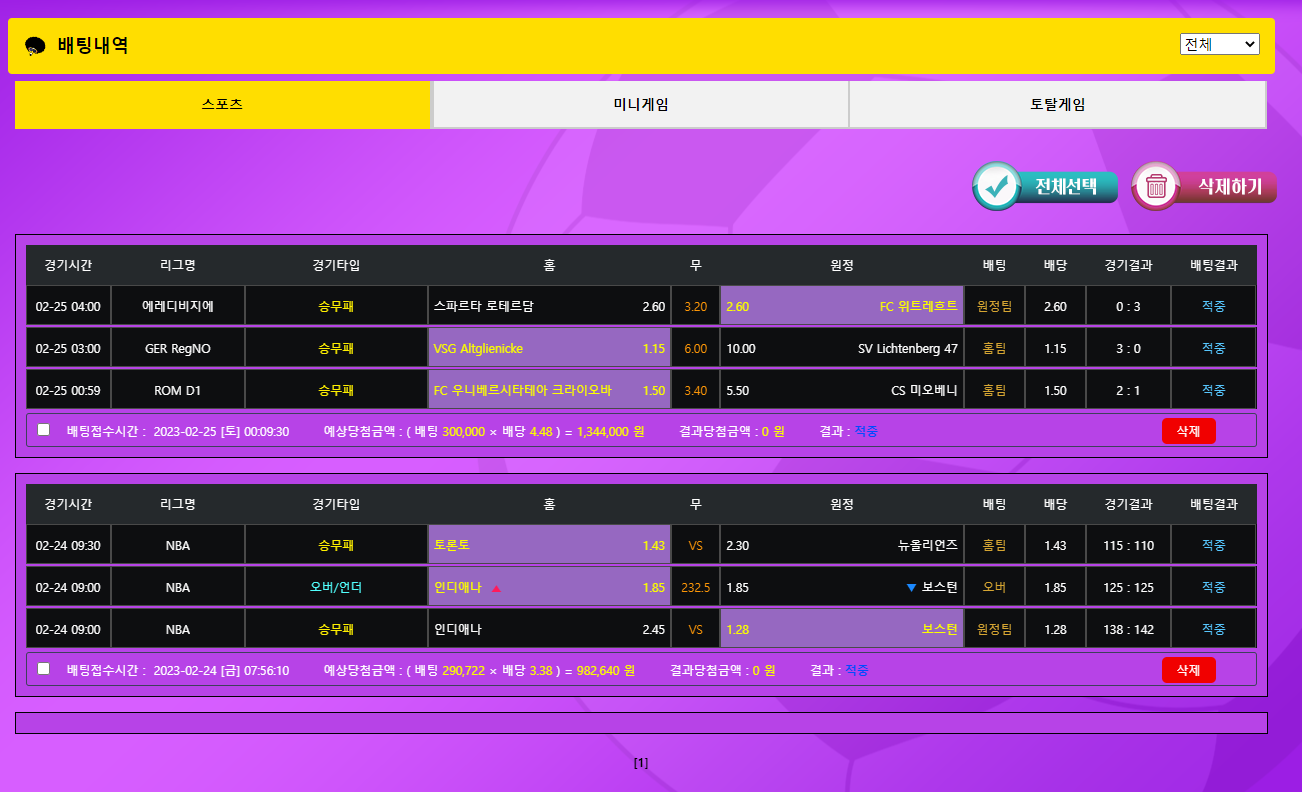Click the highlighted FC 위트레흐트 away cell
The image size is (1302, 792).
(841, 306)
